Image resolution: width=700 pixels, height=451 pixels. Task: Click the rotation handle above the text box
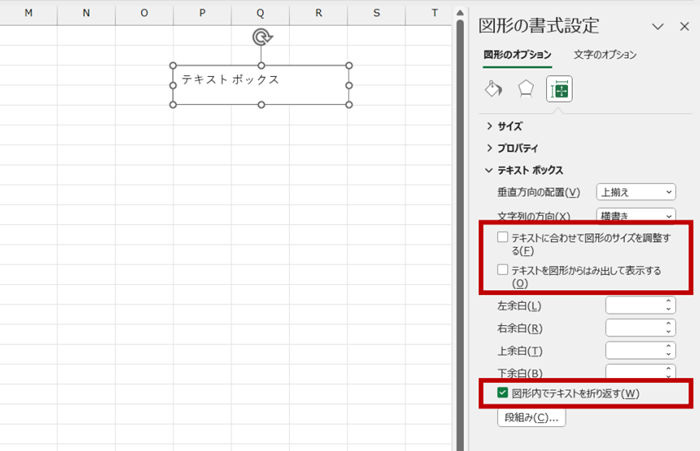[x=262, y=37]
